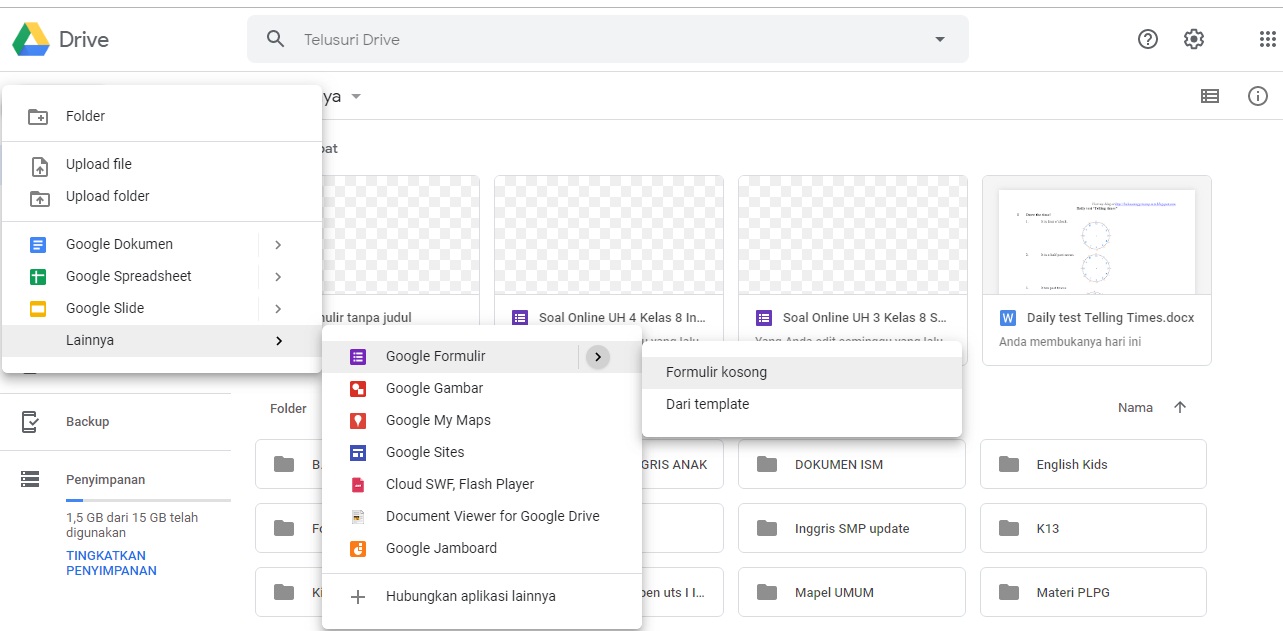
Task: Expand search options dropdown arrow
Action: (x=939, y=39)
